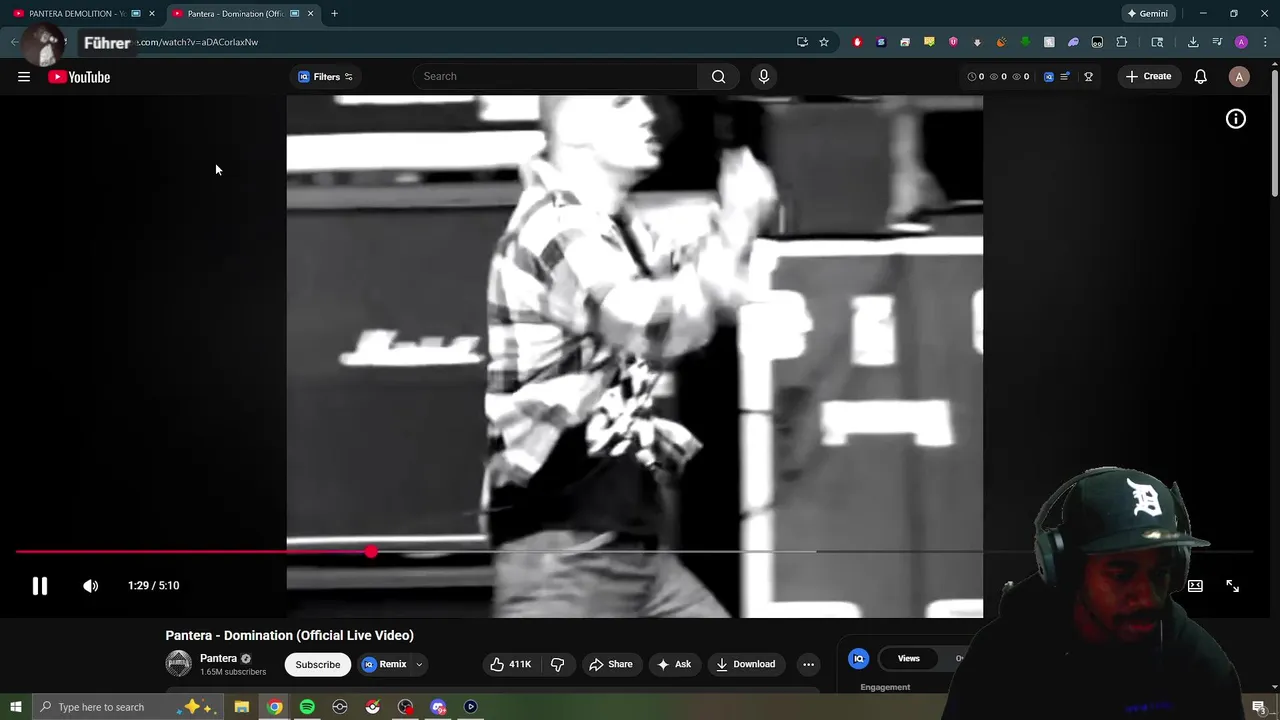Click install/cast screen icon in address bar
The width and height of the screenshot is (1280, 720).
(802, 42)
